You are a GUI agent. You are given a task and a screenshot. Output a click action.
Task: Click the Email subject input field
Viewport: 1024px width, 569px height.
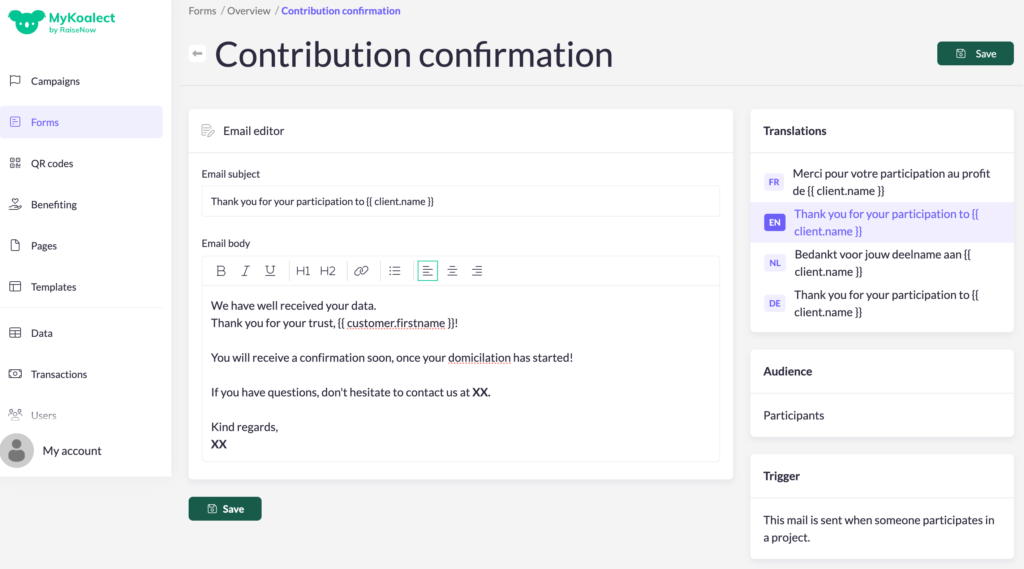coord(460,201)
